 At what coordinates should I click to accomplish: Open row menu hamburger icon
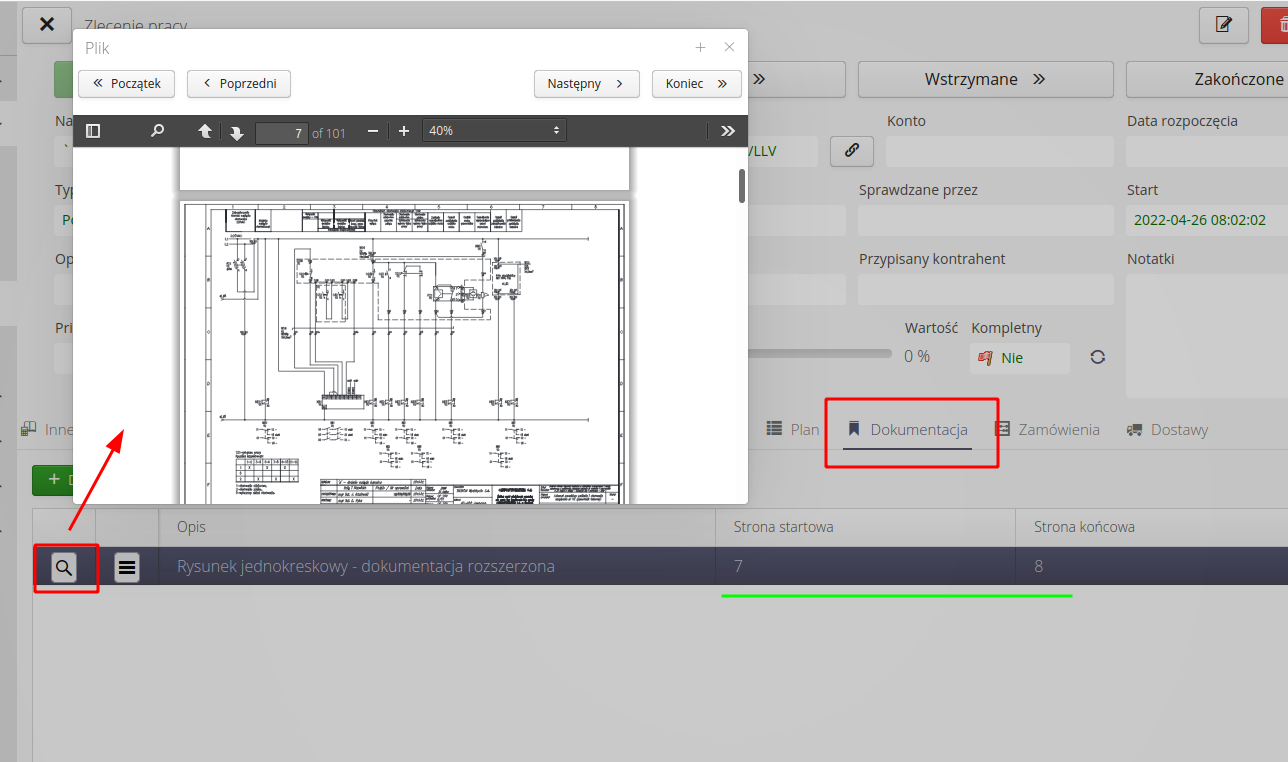click(x=127, y=568)
